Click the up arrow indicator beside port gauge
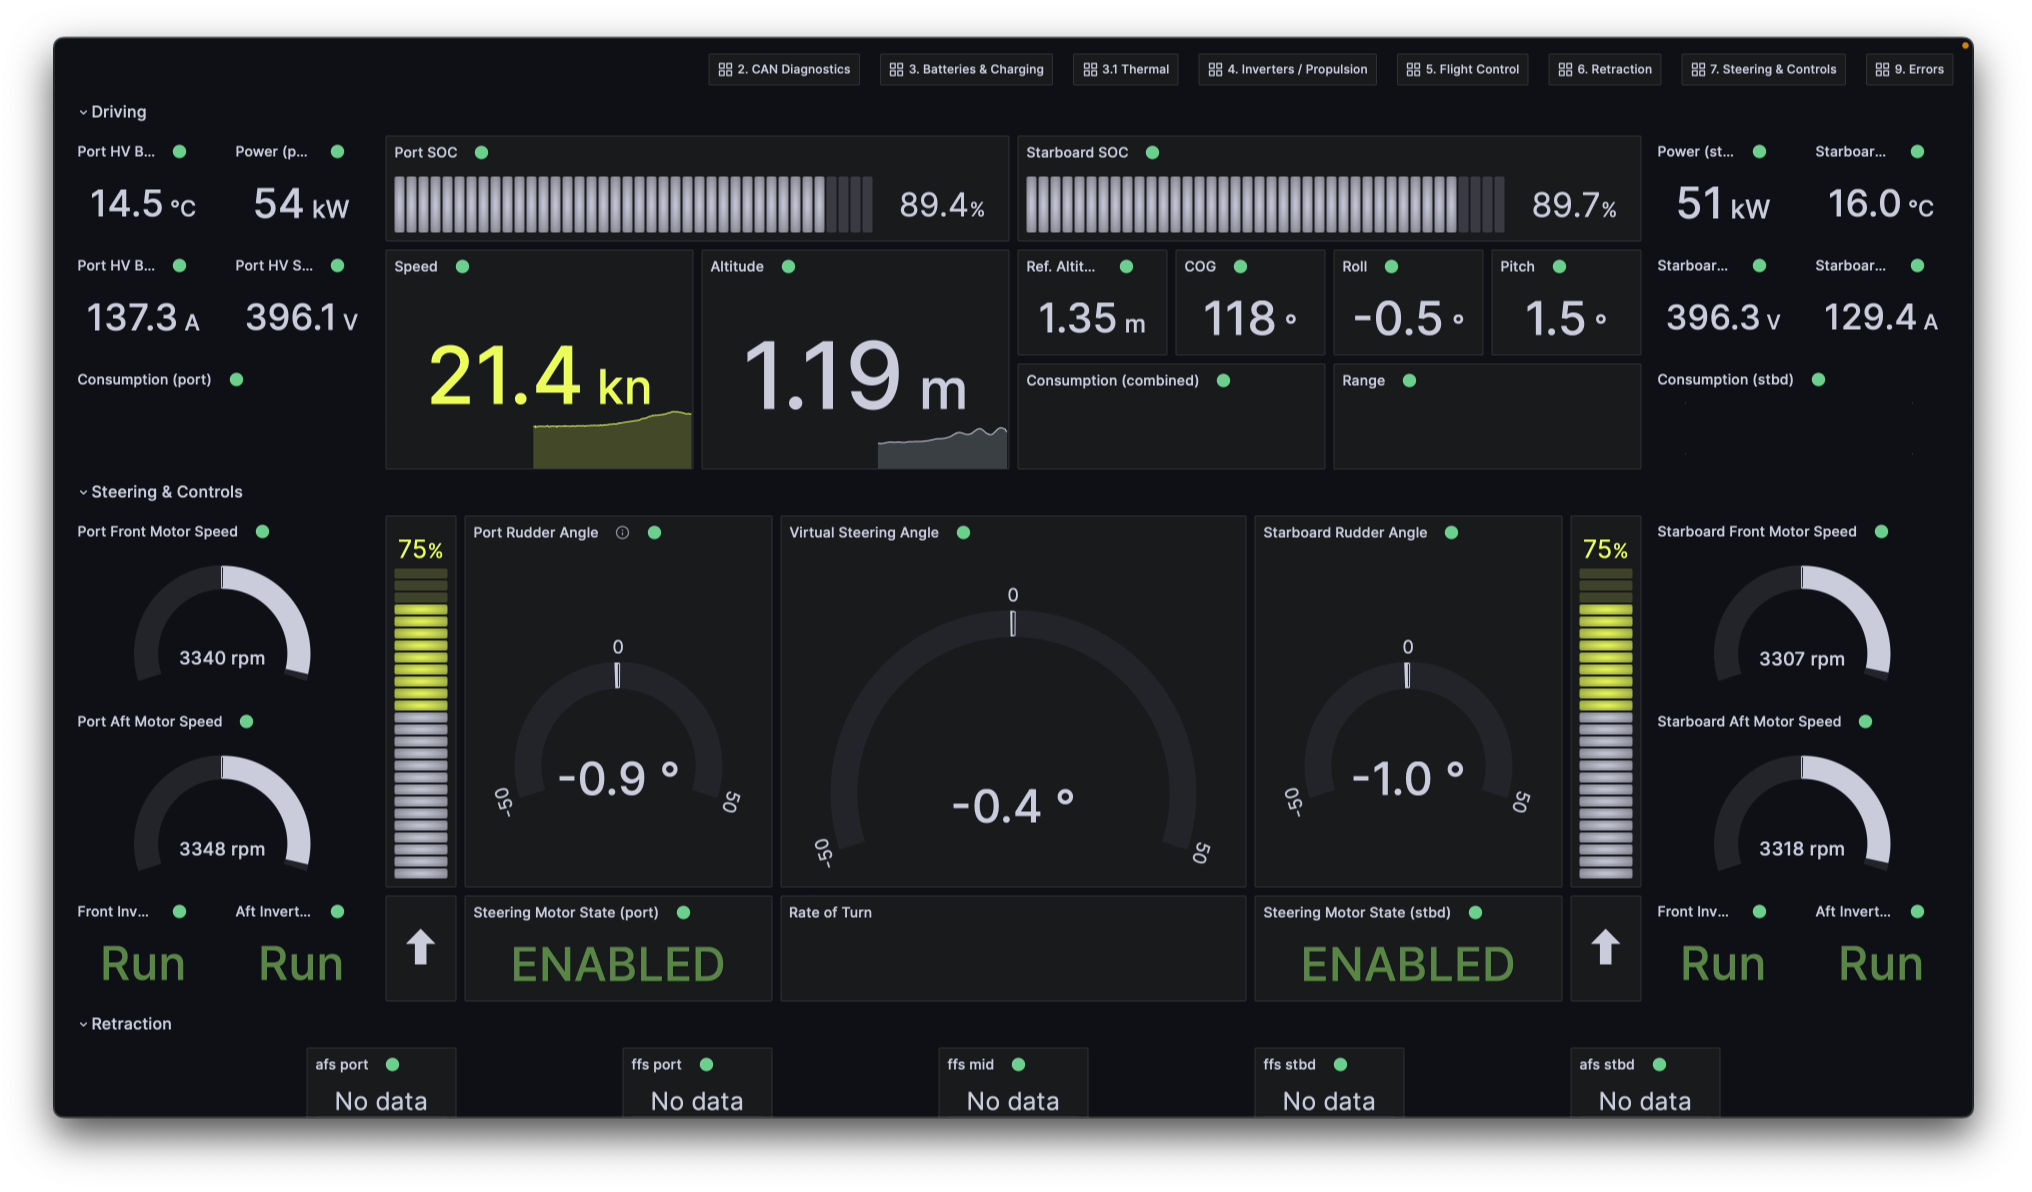The image size is (2032, 1192). (420, 947)
